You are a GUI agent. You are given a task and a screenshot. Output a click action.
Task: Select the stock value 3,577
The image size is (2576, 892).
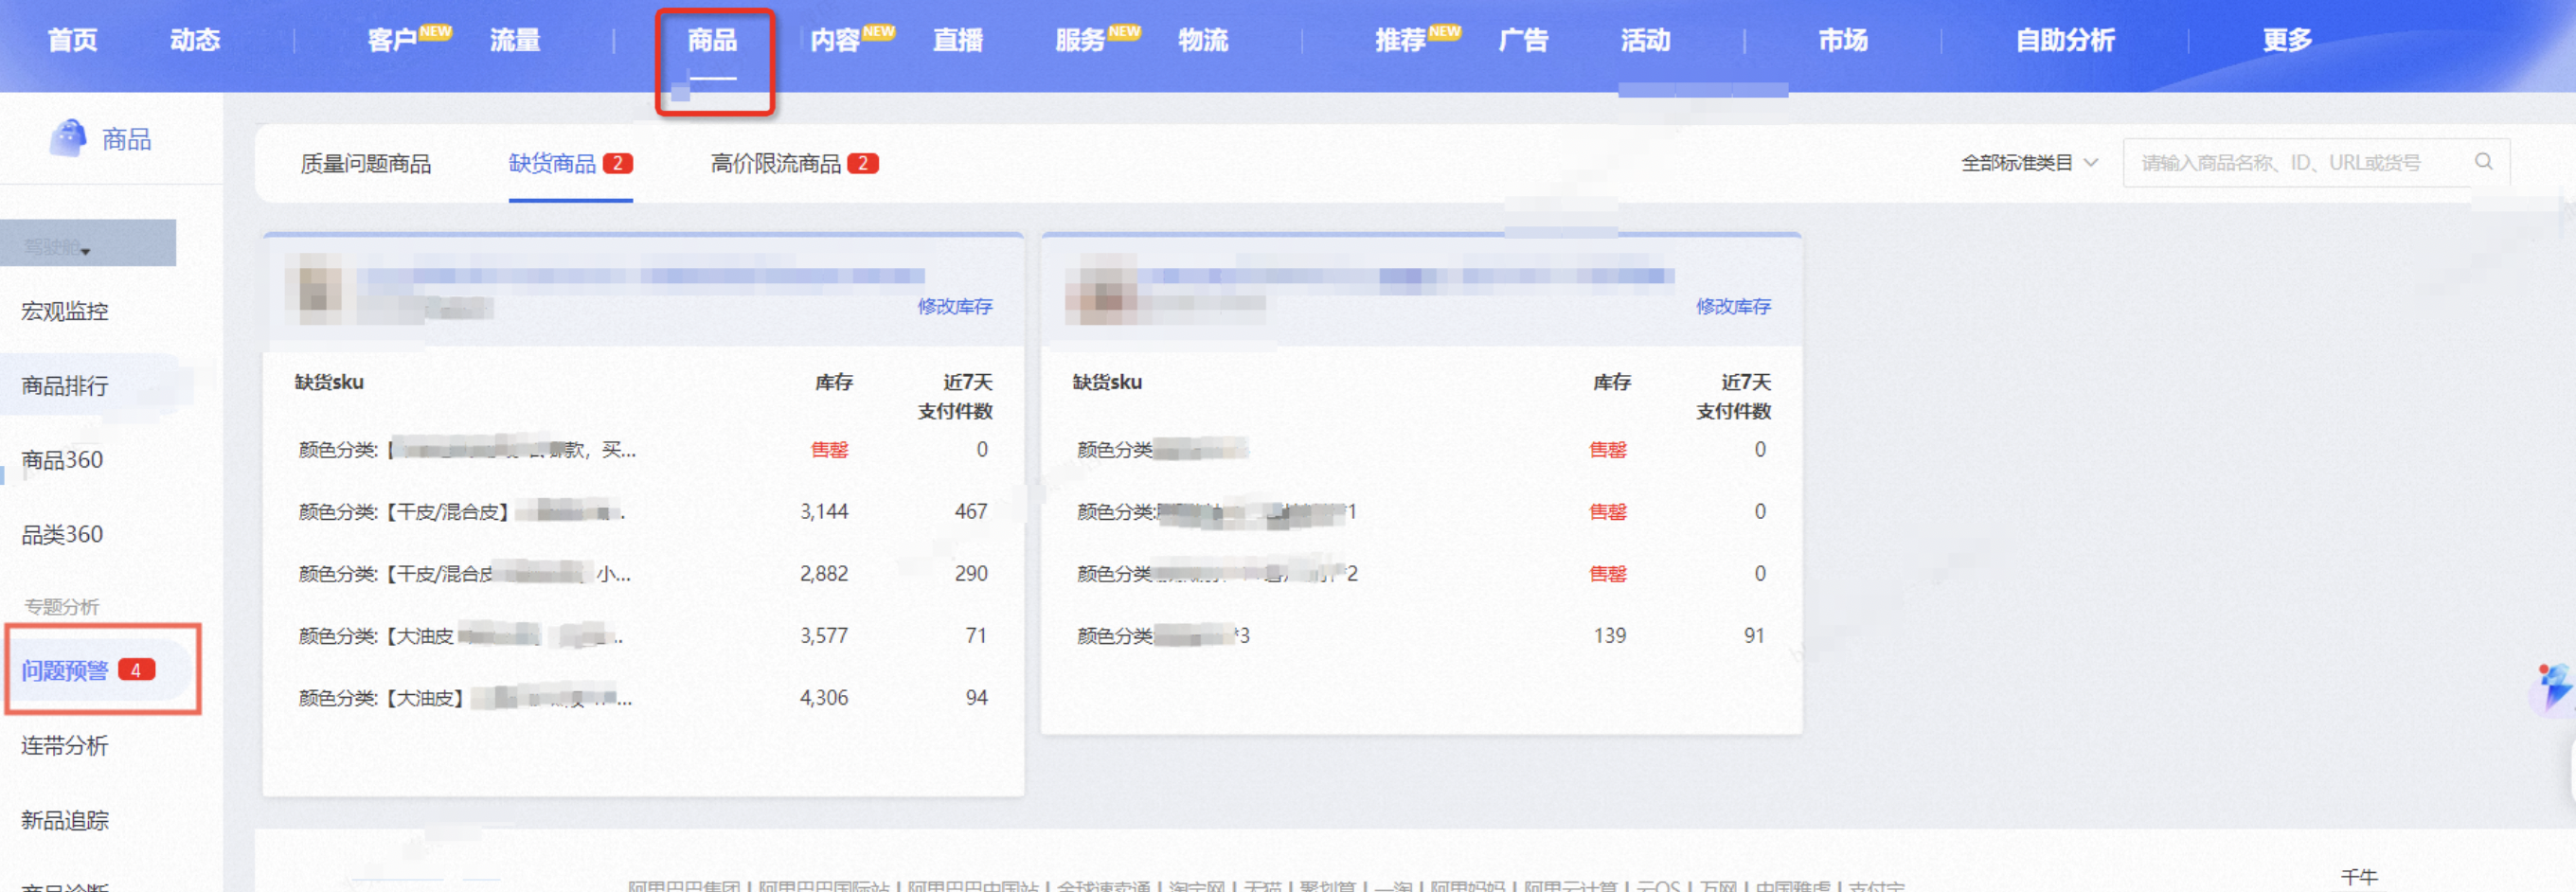pos(824,636)
